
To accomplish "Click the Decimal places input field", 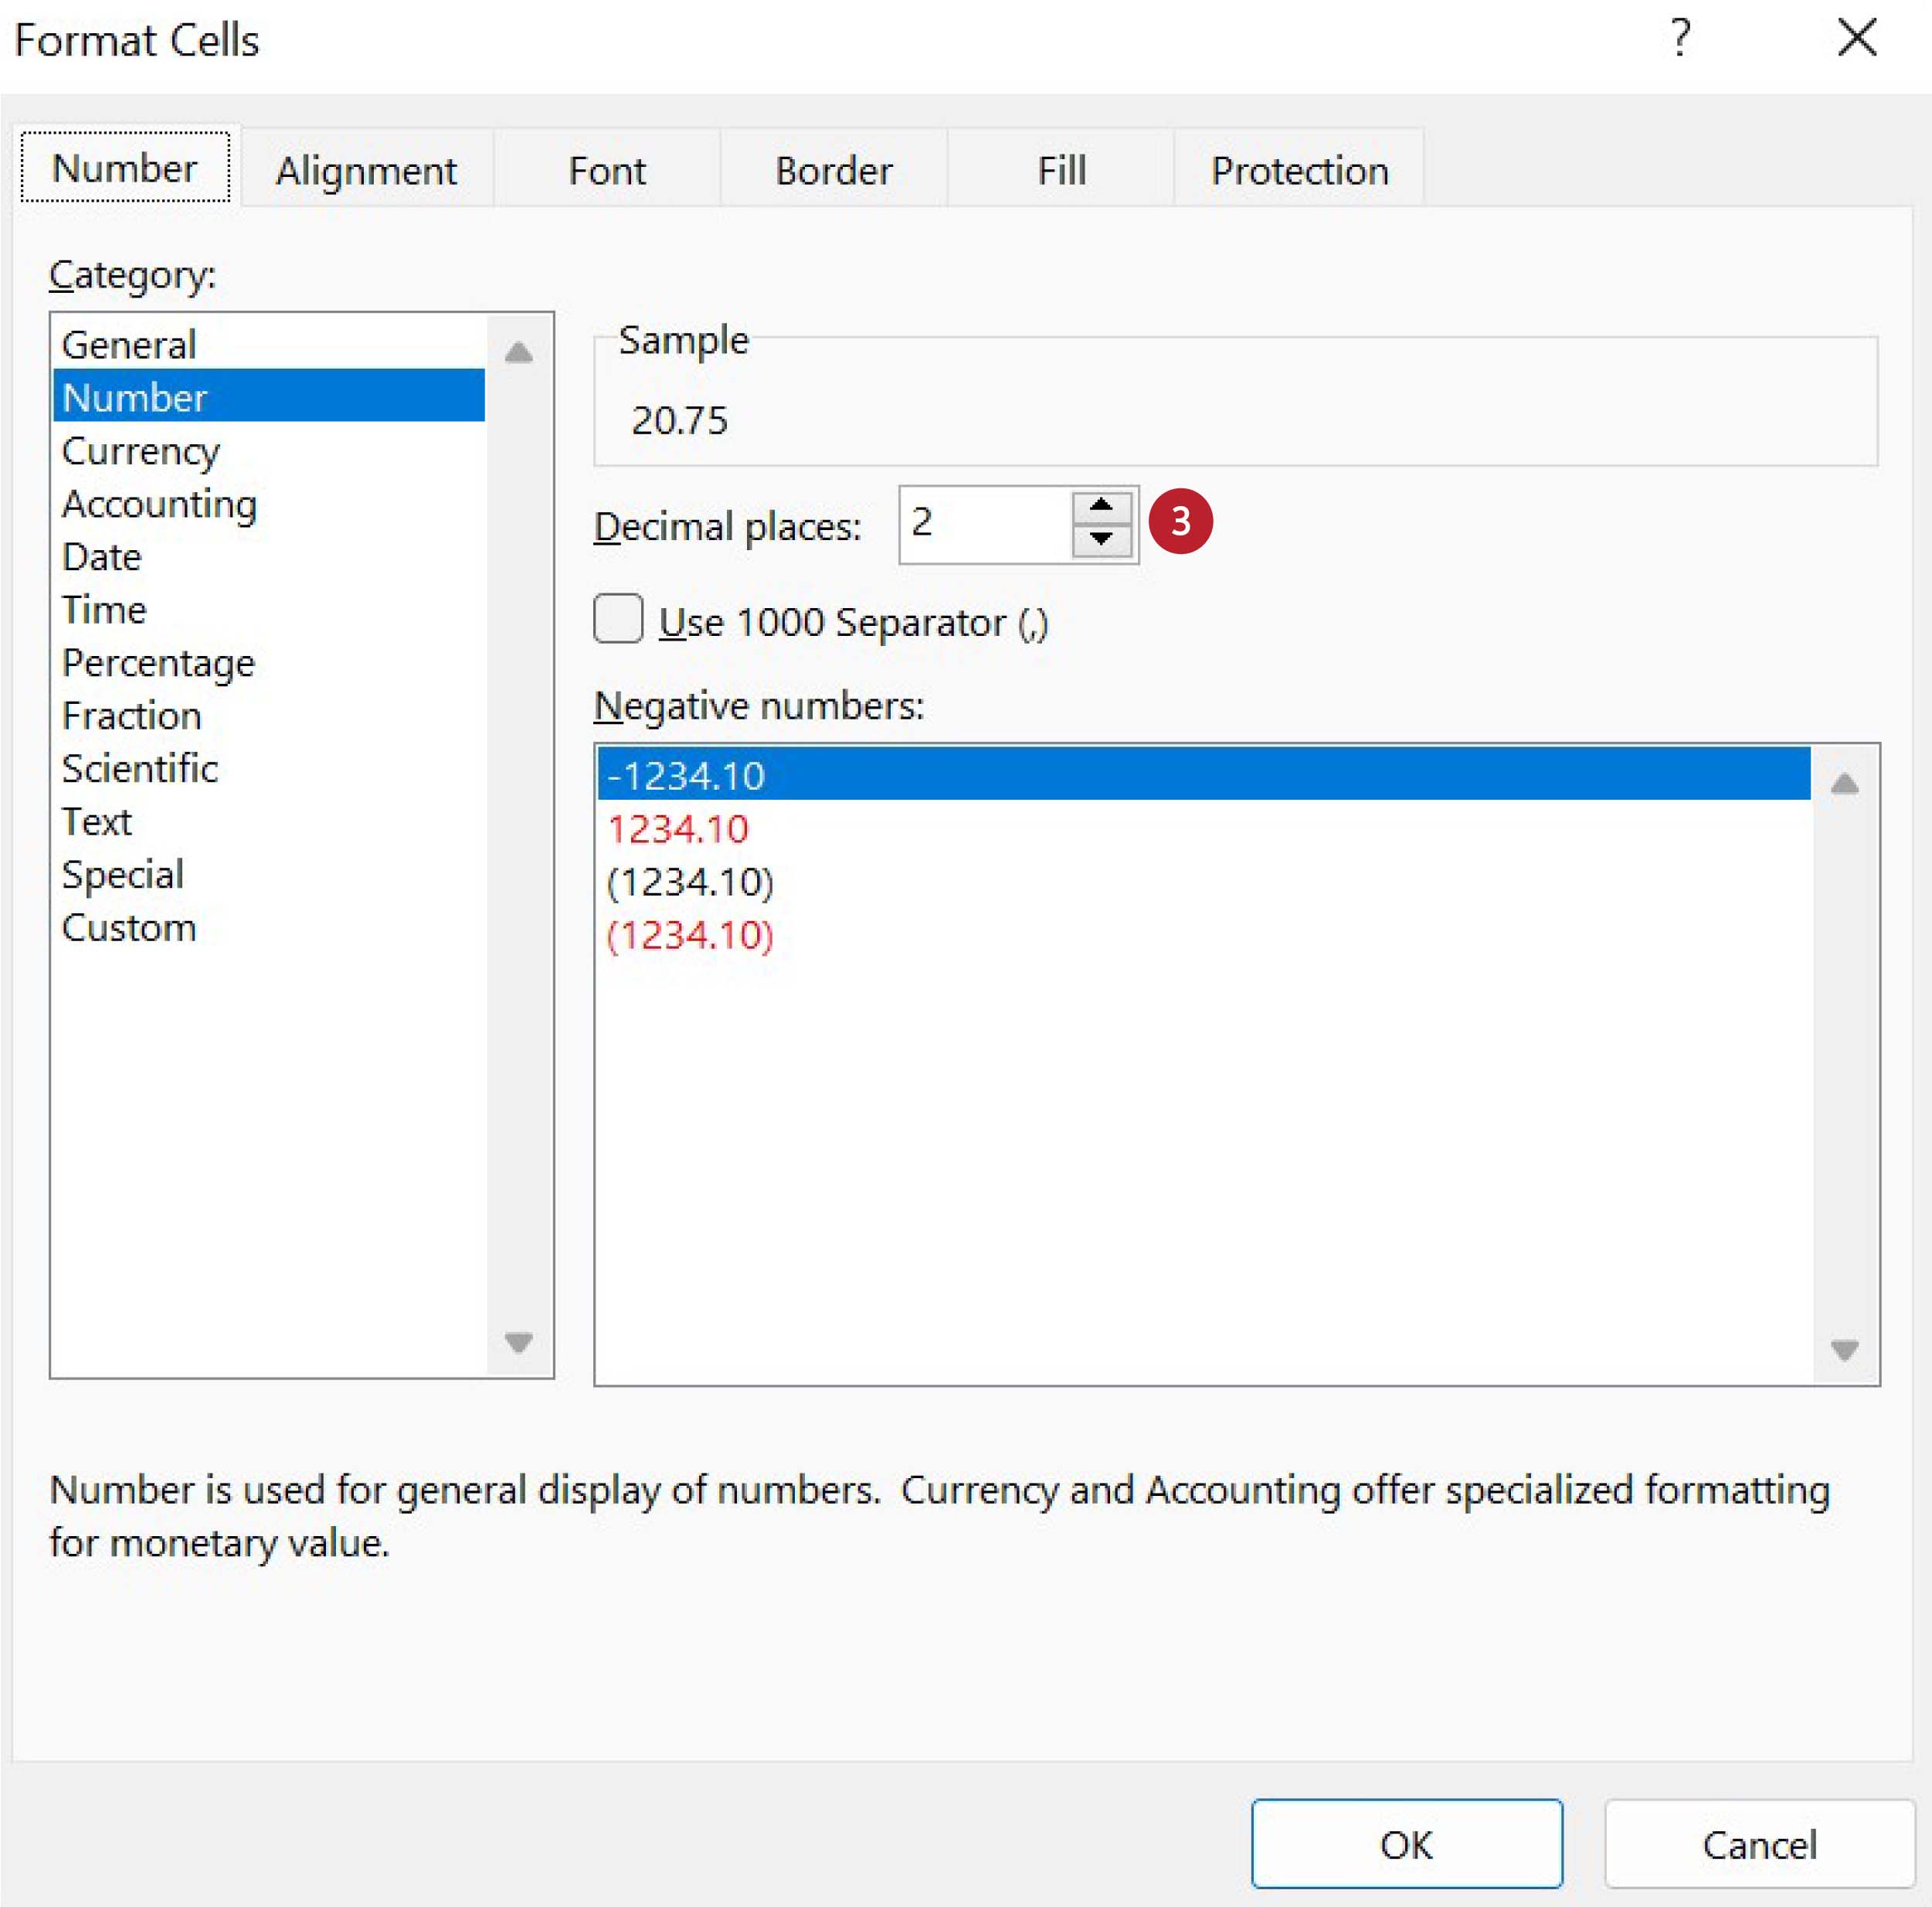I will [984, 524].
